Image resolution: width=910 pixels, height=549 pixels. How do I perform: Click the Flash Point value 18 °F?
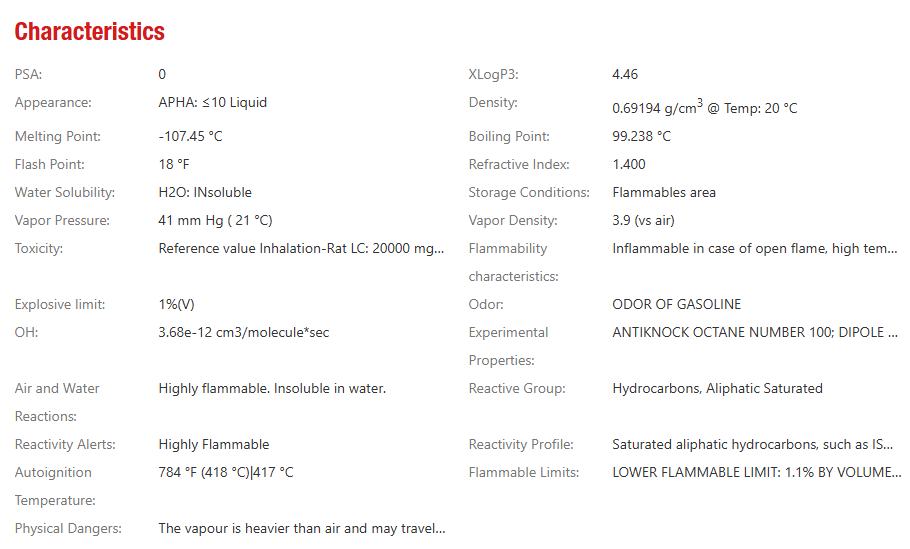[173, 164]
